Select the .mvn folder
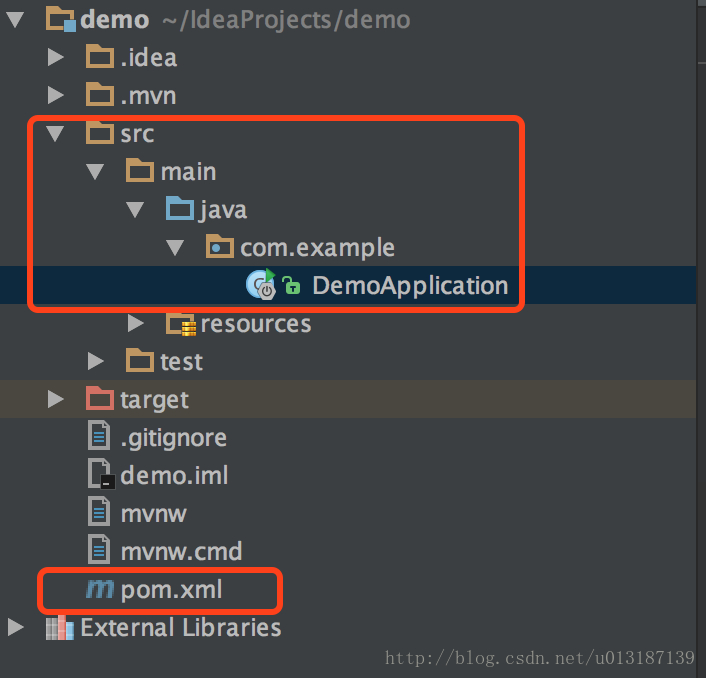 148,95
